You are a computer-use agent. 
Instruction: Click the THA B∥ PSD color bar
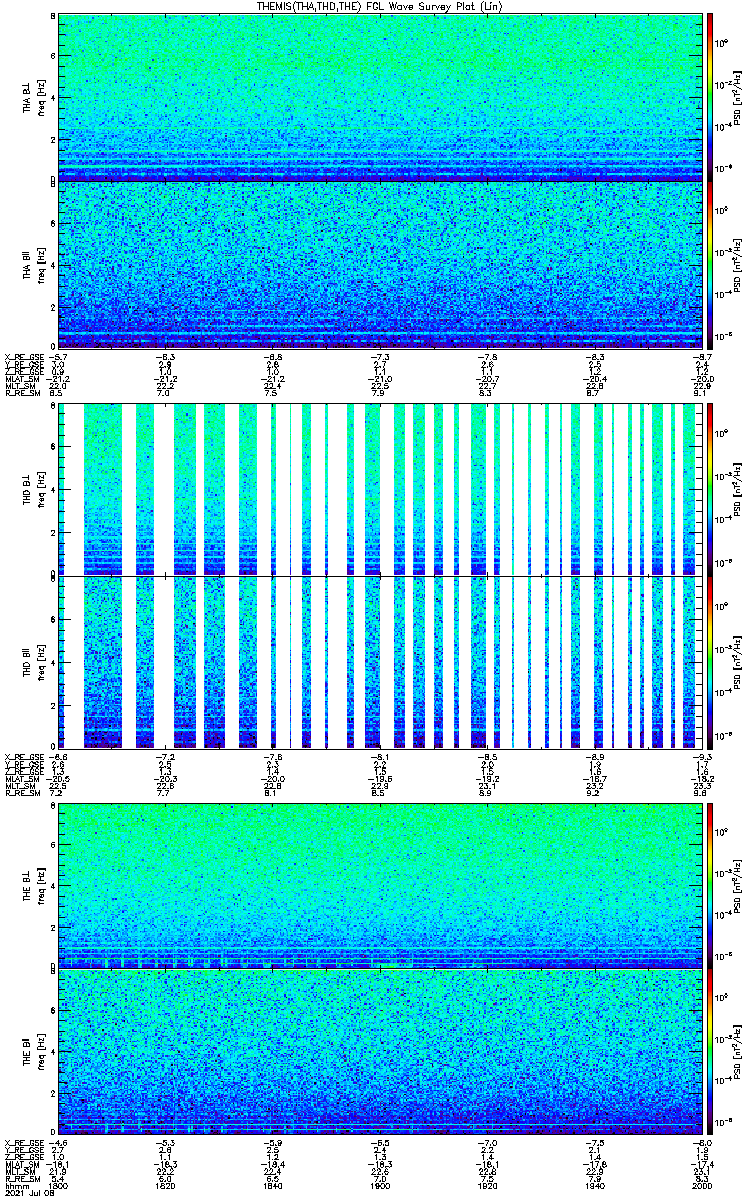coord(711,264)
